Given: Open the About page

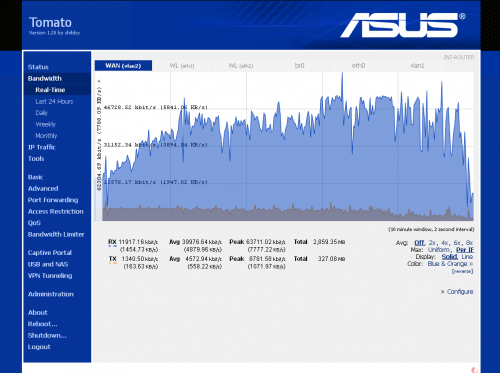Looking at the screenshot, I should point(38,312).
